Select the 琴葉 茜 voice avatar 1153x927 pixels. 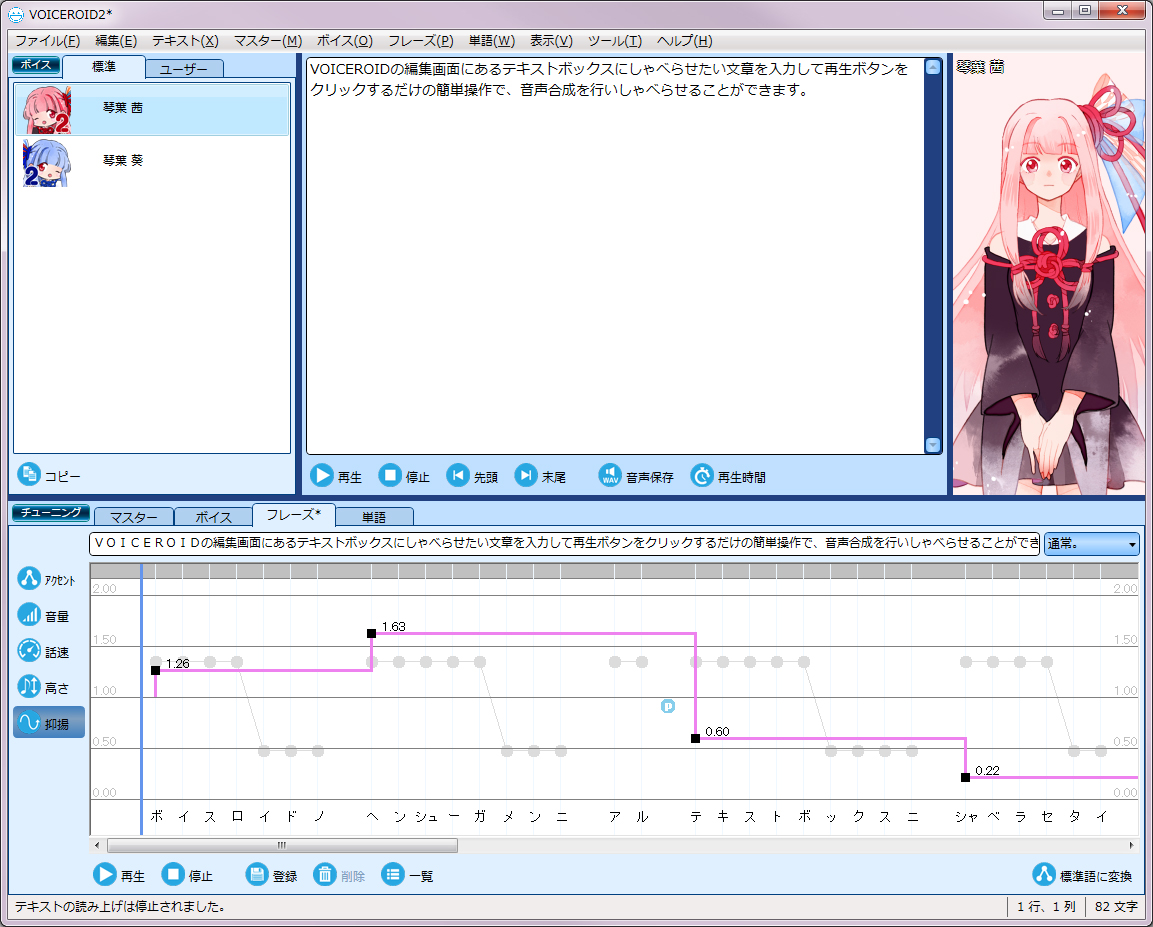pos(47,110)
